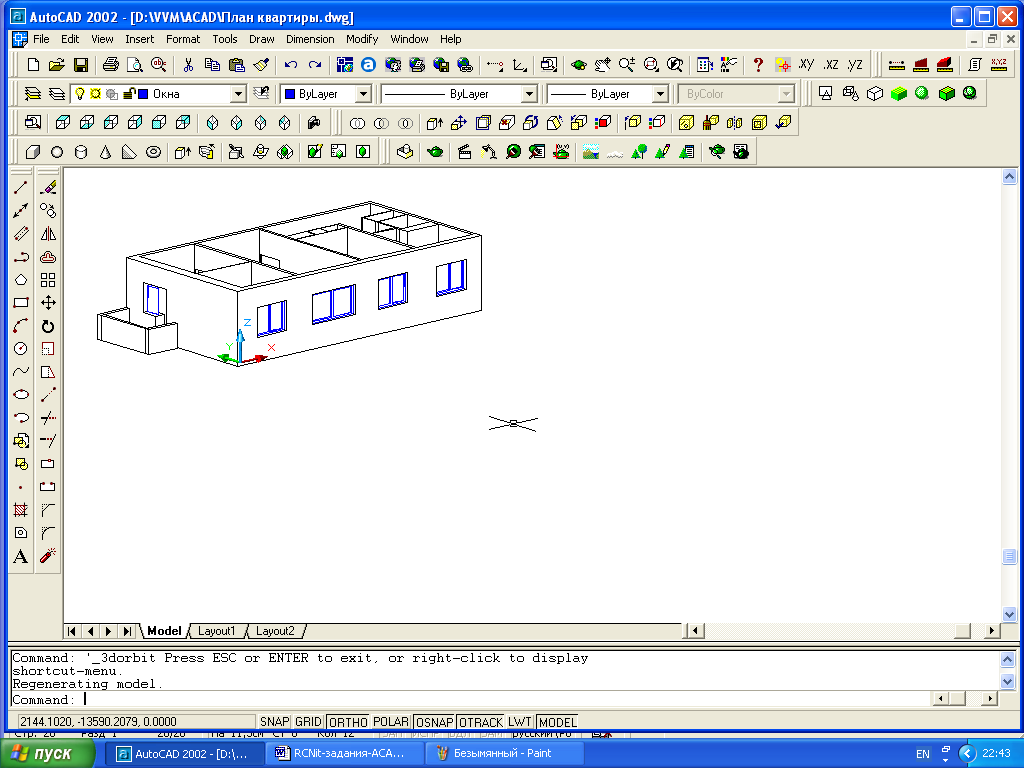Image resolution: width=1024 pixels, height=768 pixels.
Task: Toggle layer Окна lock icon
Action: coord(129,94)
